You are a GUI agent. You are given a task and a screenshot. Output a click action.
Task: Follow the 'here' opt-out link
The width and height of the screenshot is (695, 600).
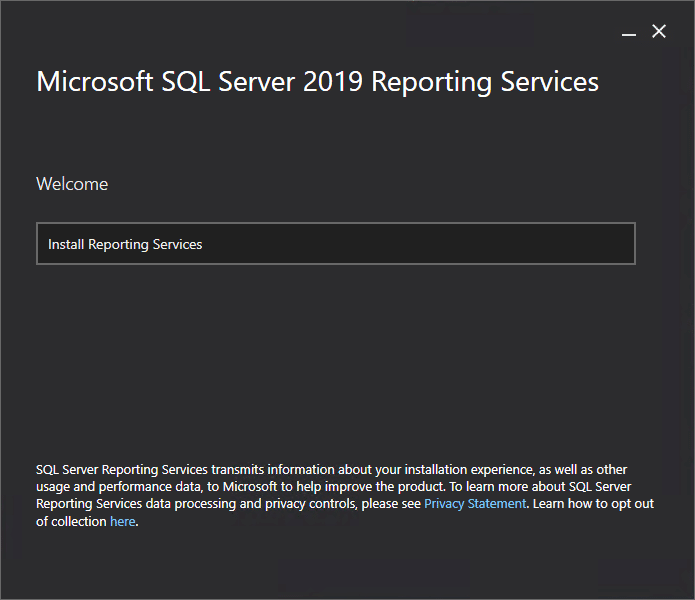click(122, 522)
